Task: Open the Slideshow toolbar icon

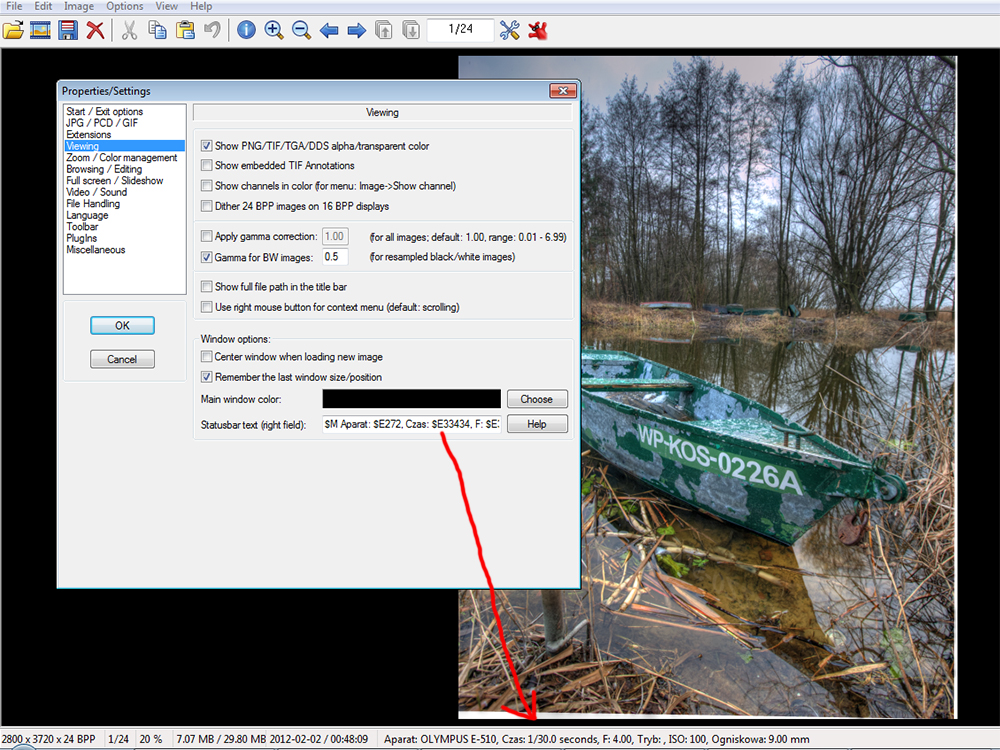Action: pos(40,30)
